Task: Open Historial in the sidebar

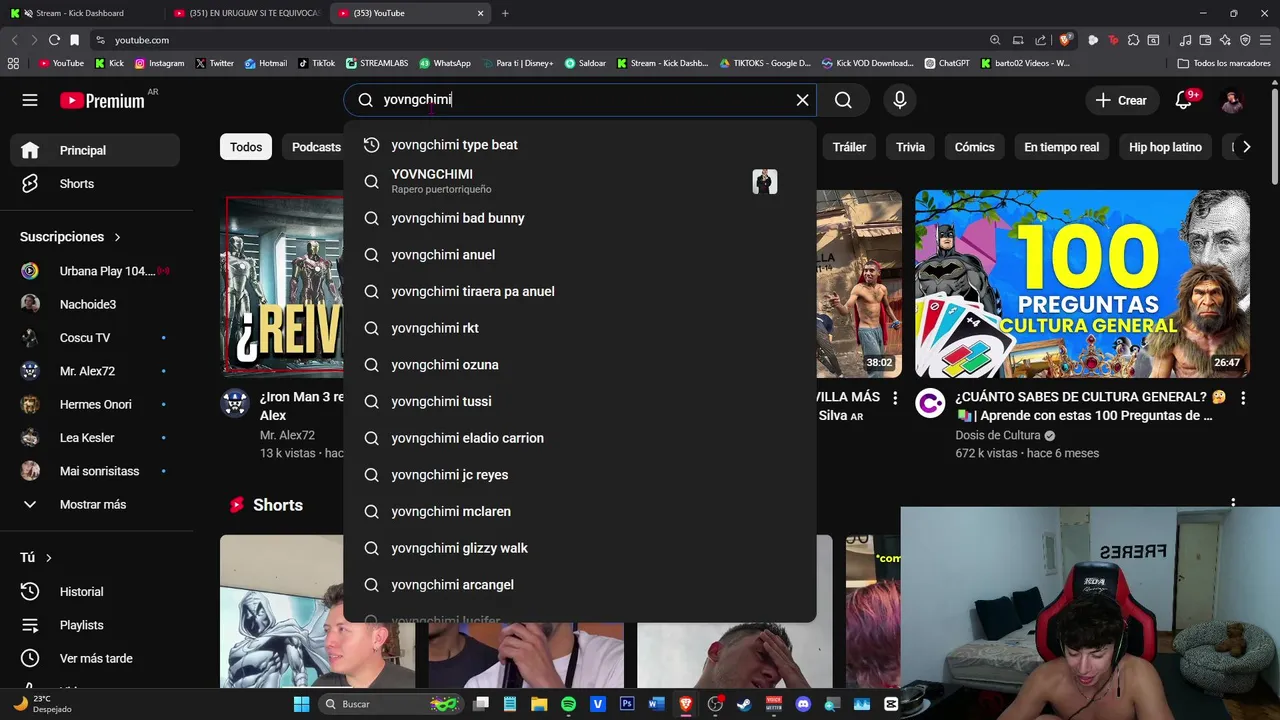Action: (x=95, y=592)
